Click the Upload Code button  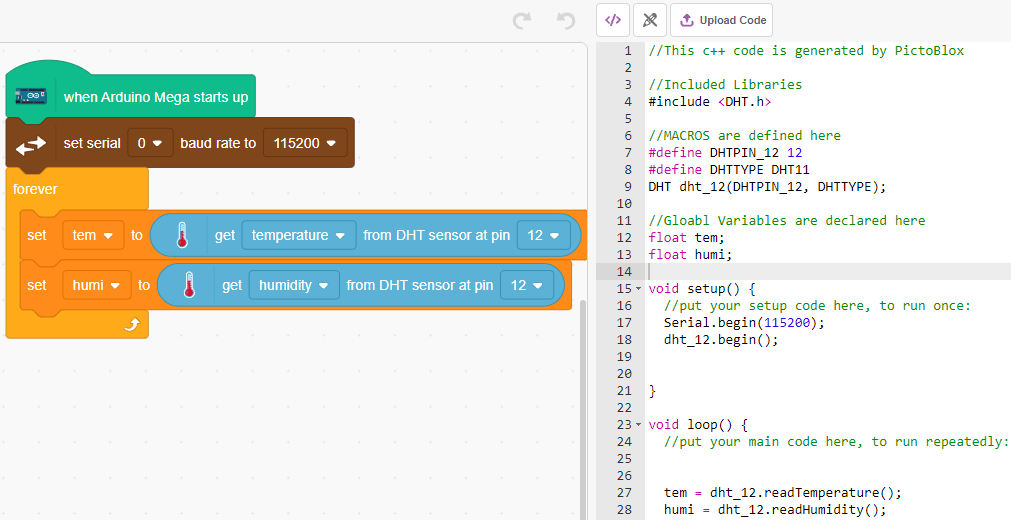point(721,20)
